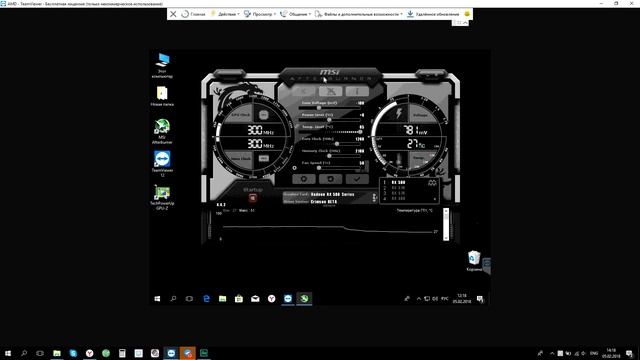This screenshot has width=640, height=360.
Task: Adjust the Core Voltage slider
Action: point(330,108)
